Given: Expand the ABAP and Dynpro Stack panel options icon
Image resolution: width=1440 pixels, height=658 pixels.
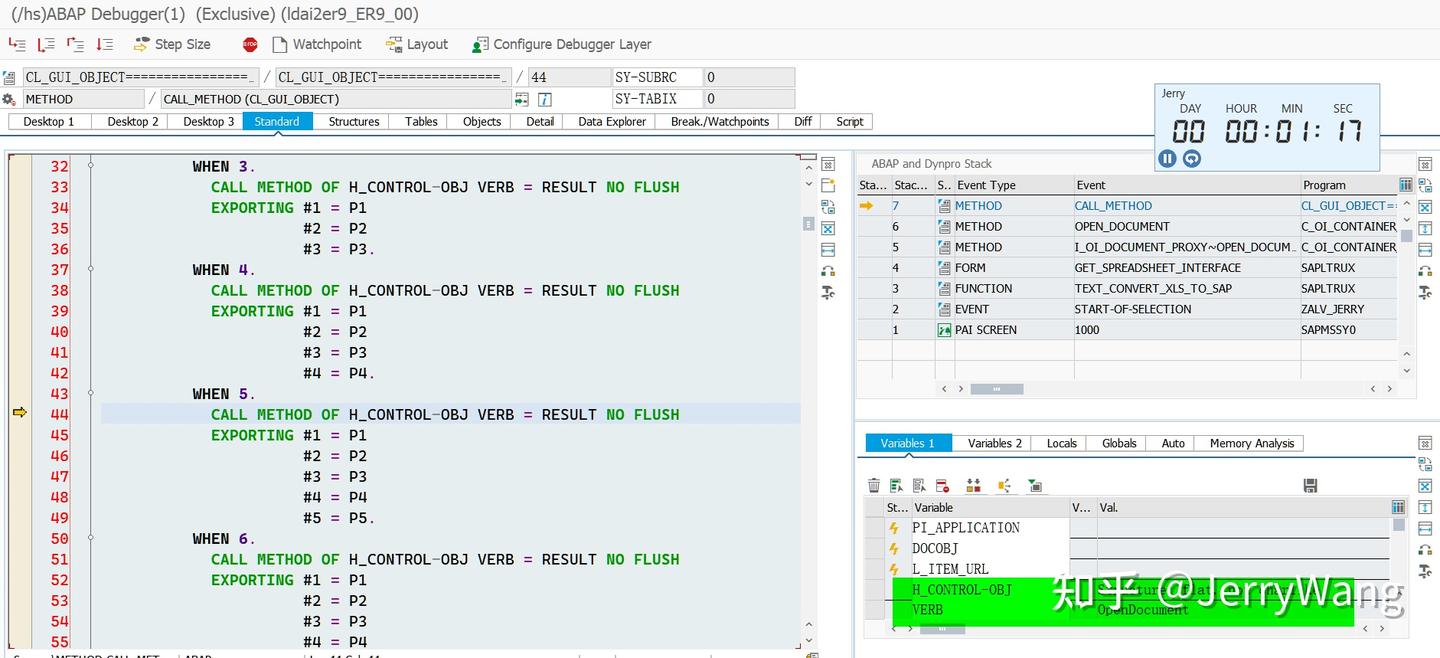Looking at the screenshot, I should [1425, 163].
